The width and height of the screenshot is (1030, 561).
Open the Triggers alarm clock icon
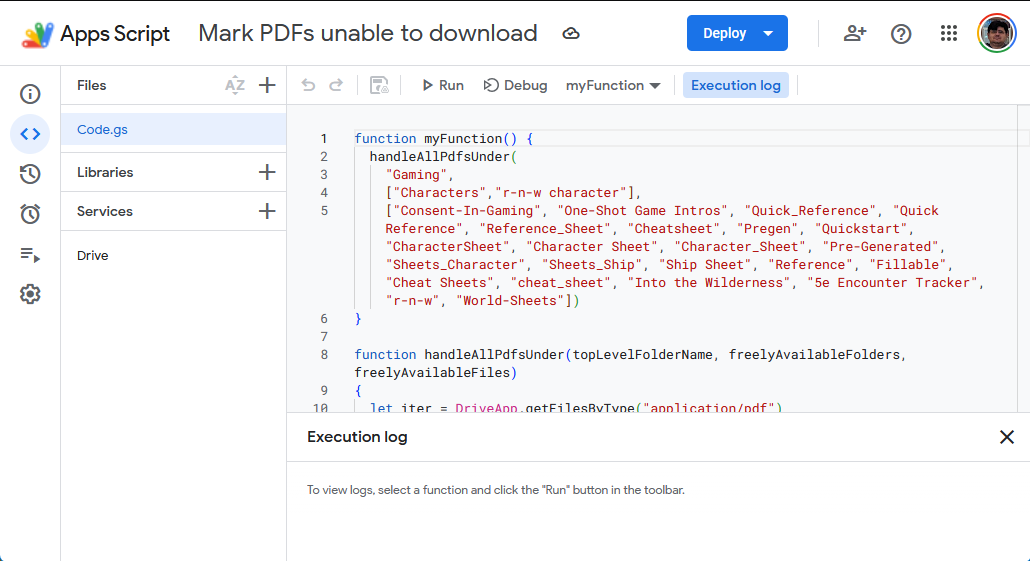click(30, 214)
